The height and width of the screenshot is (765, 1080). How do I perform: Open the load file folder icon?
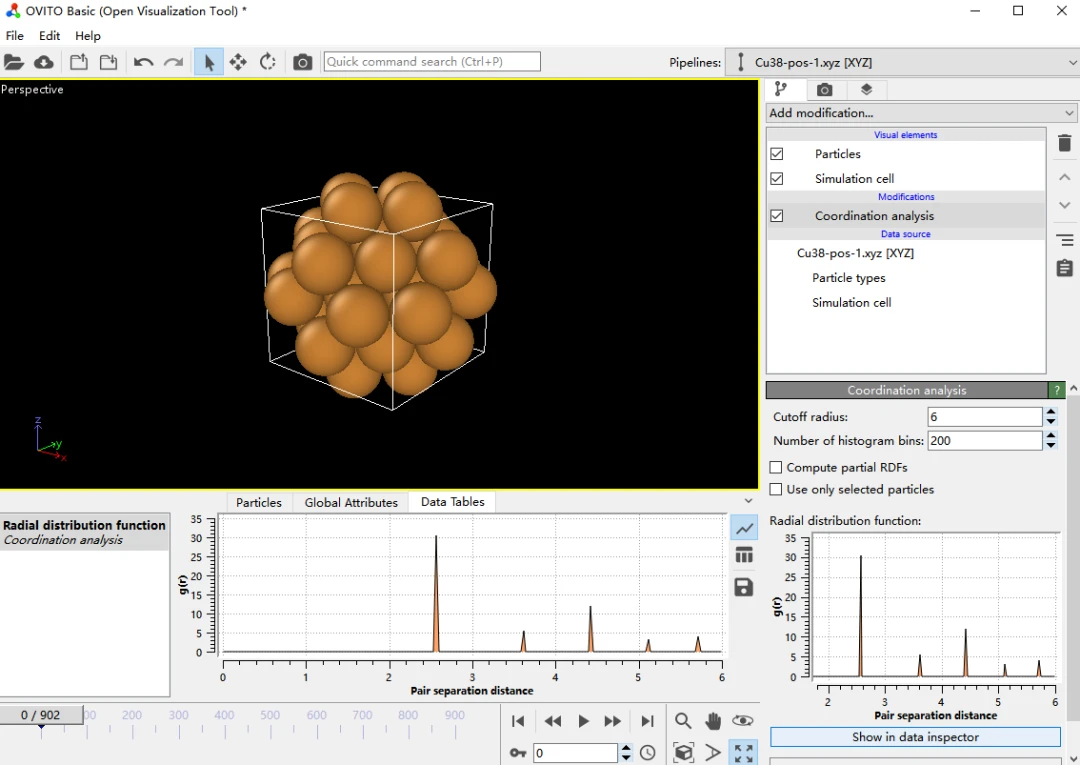pos(14,62)
